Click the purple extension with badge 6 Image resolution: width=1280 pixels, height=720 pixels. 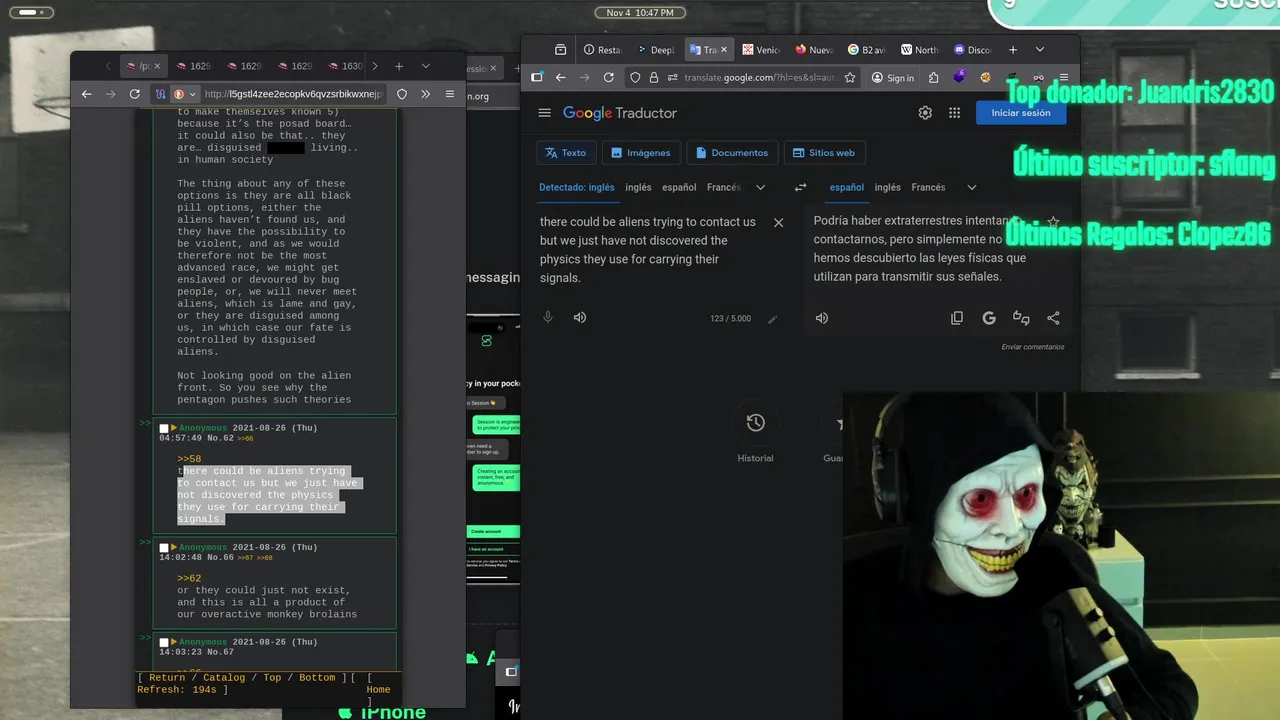[x=959, y=77]
